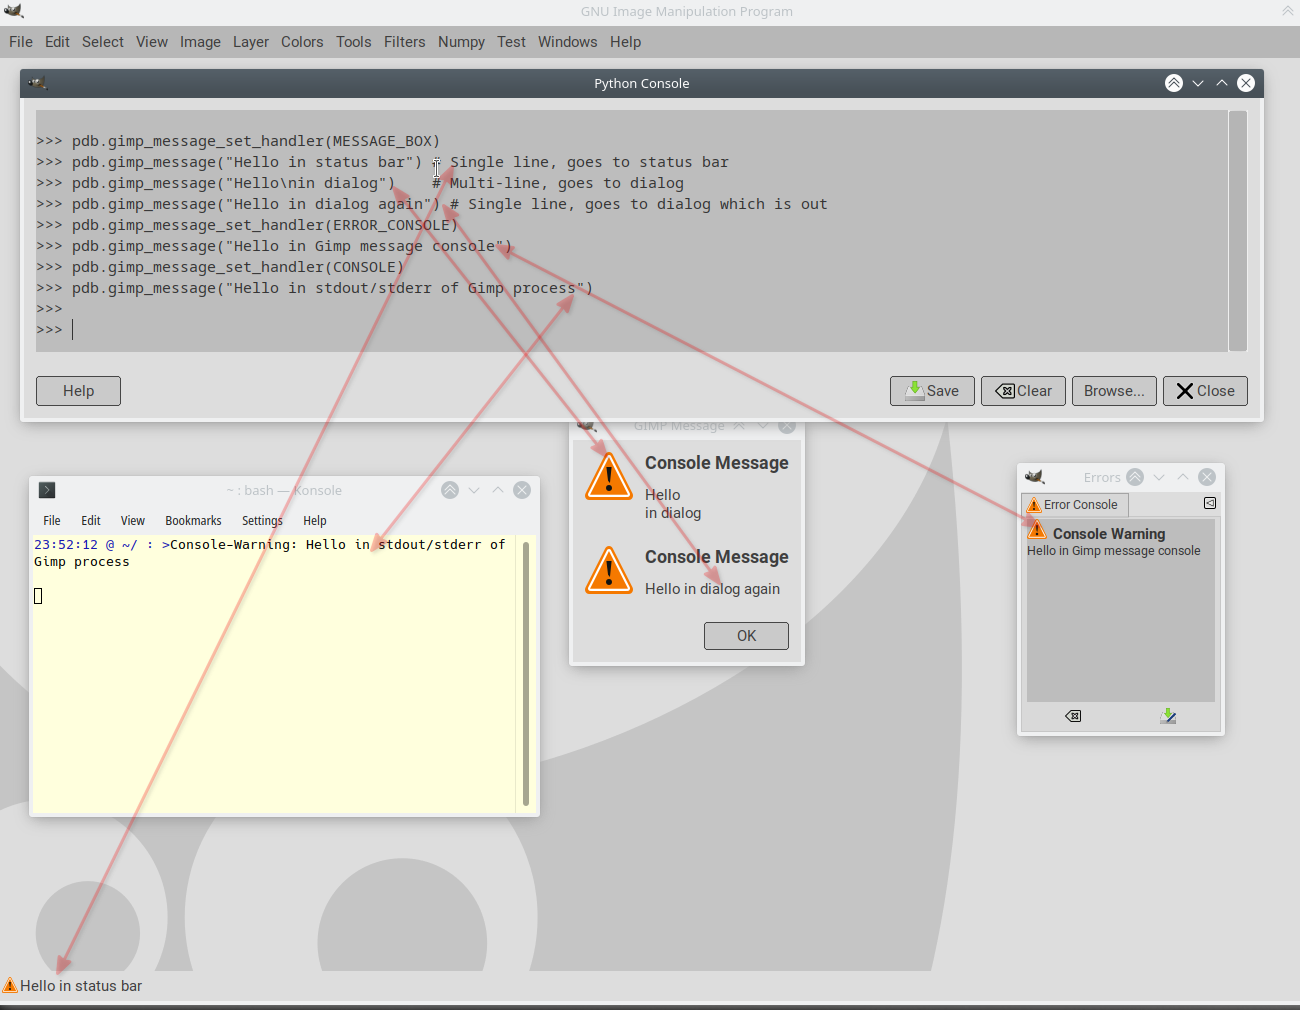Maximize the Python Console window
Screen dimensions: 1300x1010
point(1222,83)
